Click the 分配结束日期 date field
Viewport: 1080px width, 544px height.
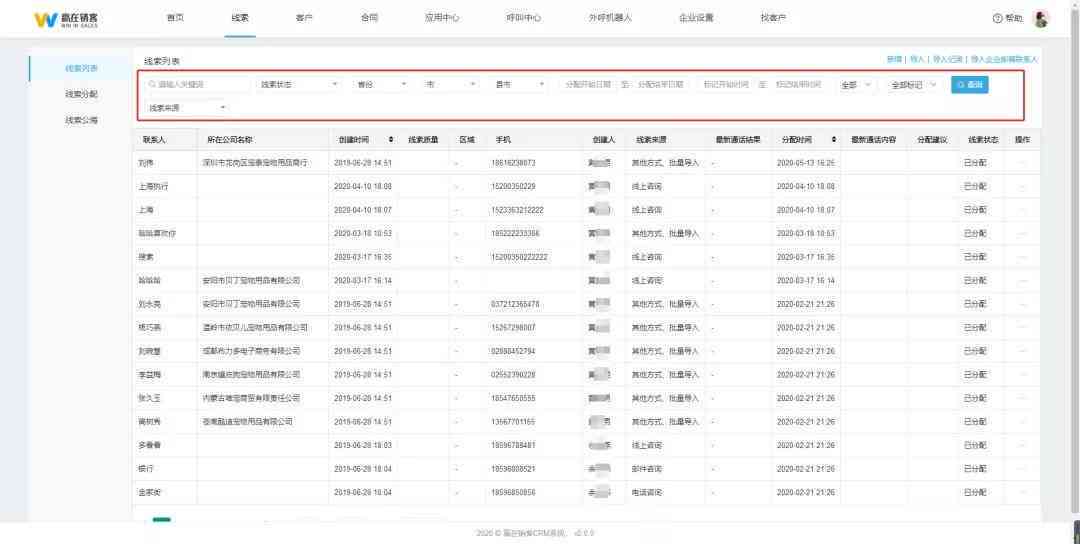tap(661, 85)
